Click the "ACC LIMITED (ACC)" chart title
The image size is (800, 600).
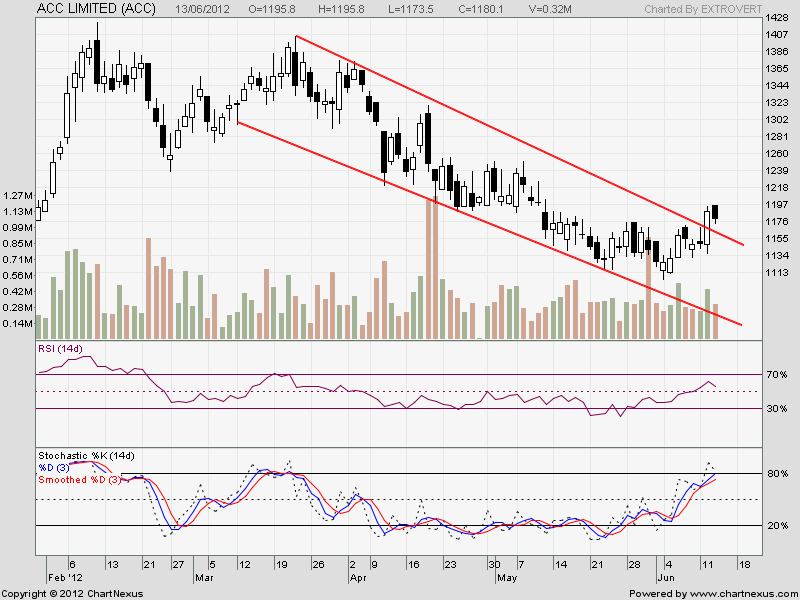(x=94, y=8)
